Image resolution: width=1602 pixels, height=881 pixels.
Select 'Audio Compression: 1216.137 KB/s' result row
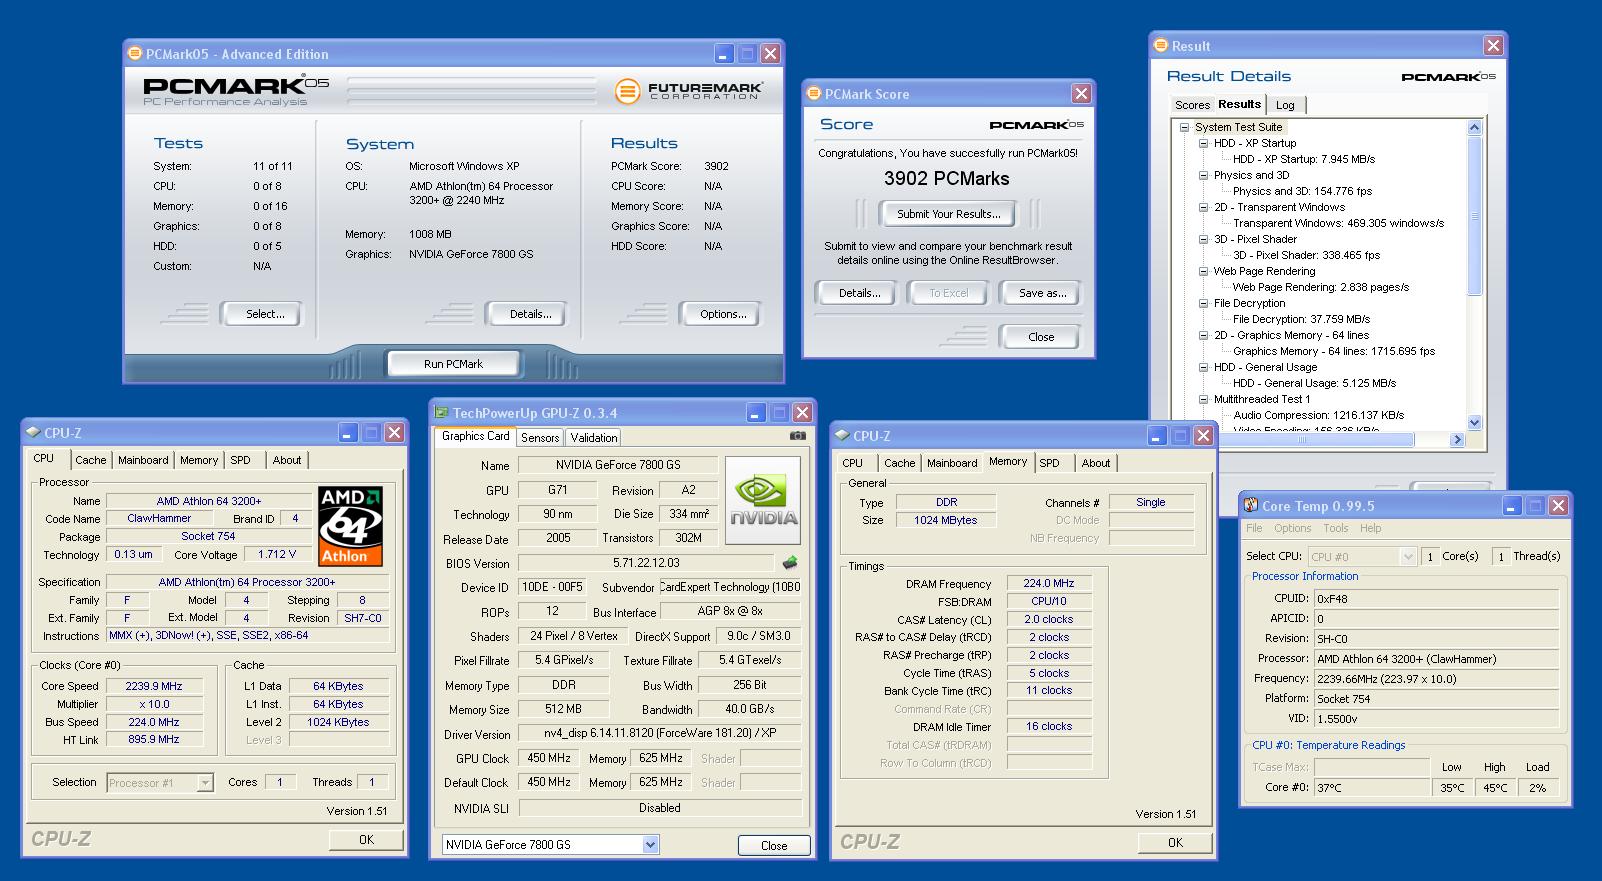point(1318,415)
